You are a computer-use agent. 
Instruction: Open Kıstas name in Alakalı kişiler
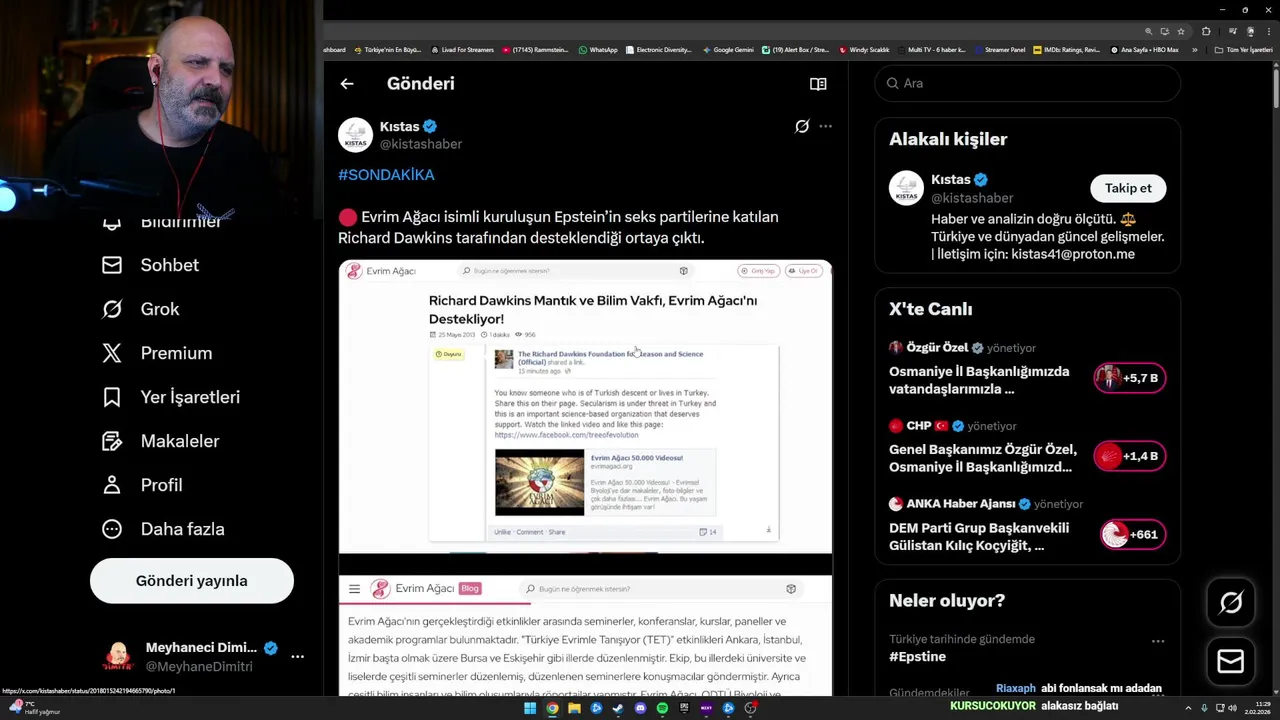951,180
